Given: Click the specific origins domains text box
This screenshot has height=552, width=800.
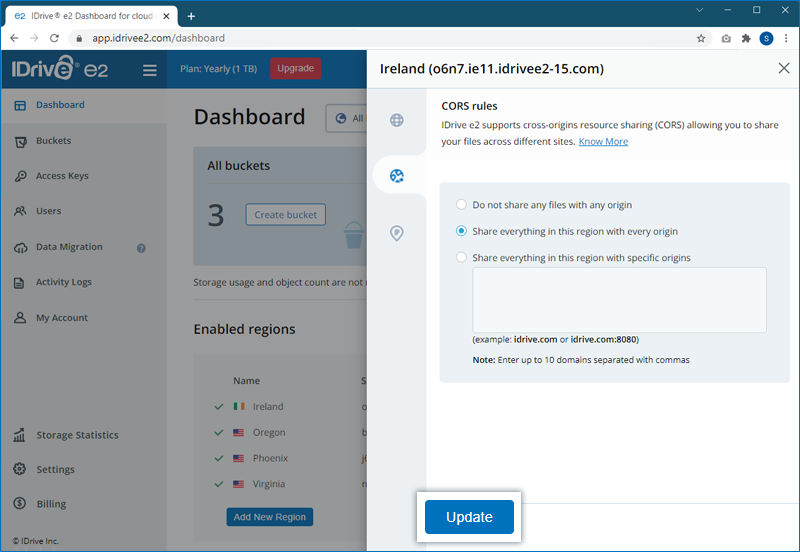Looking at the screenshot, I should click(x=619, y=300).
